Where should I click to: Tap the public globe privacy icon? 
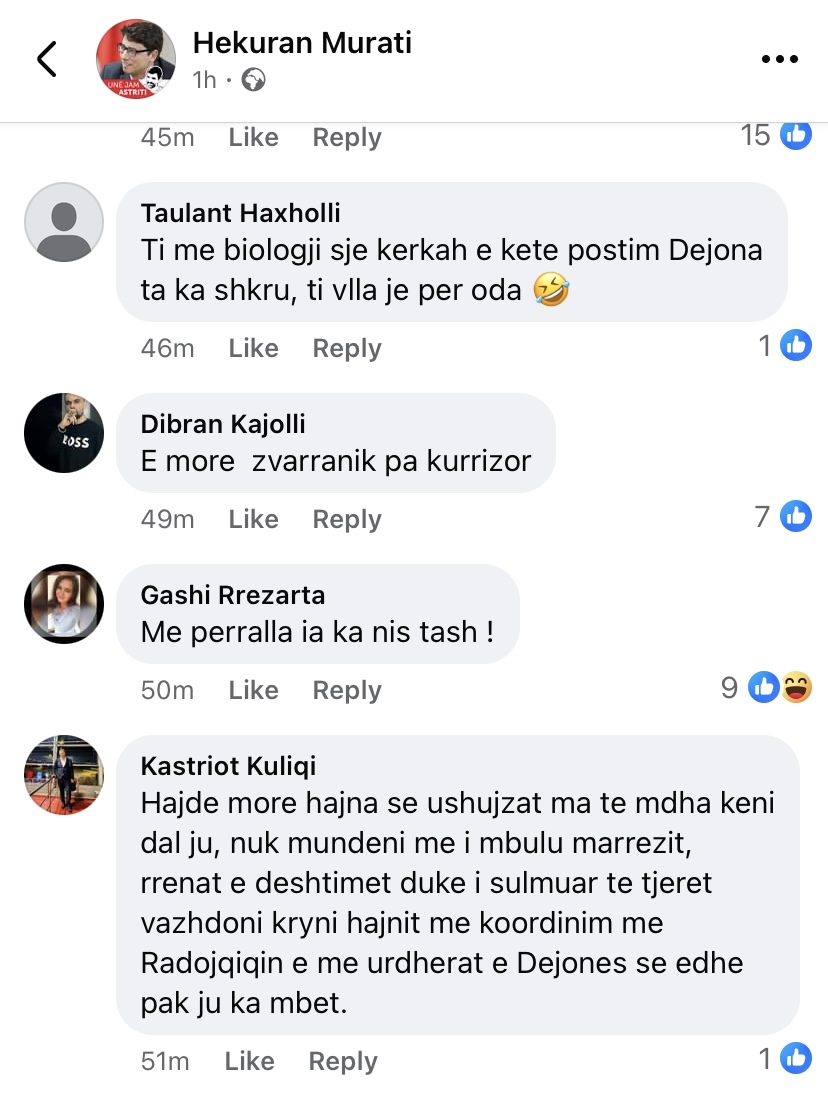tap(254, 80)
